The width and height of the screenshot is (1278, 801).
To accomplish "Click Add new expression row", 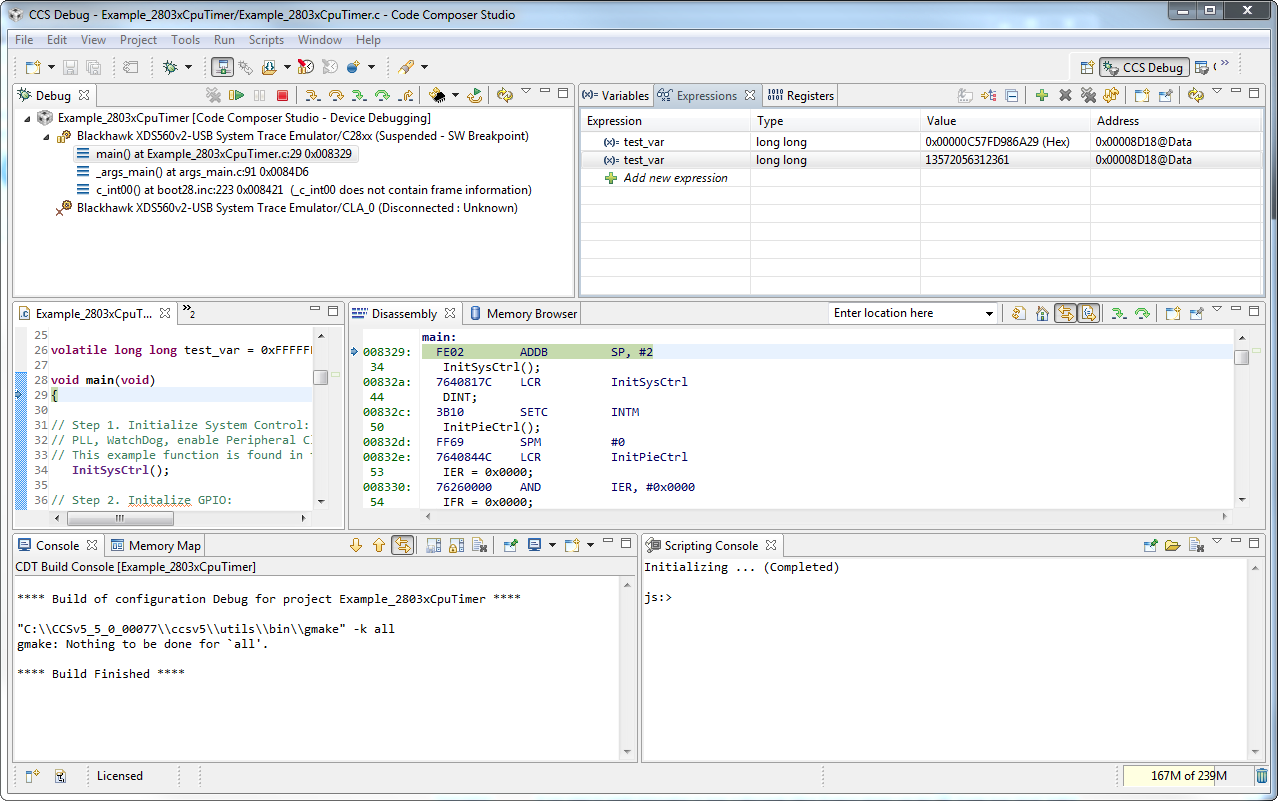I will (x=675, y=178).
